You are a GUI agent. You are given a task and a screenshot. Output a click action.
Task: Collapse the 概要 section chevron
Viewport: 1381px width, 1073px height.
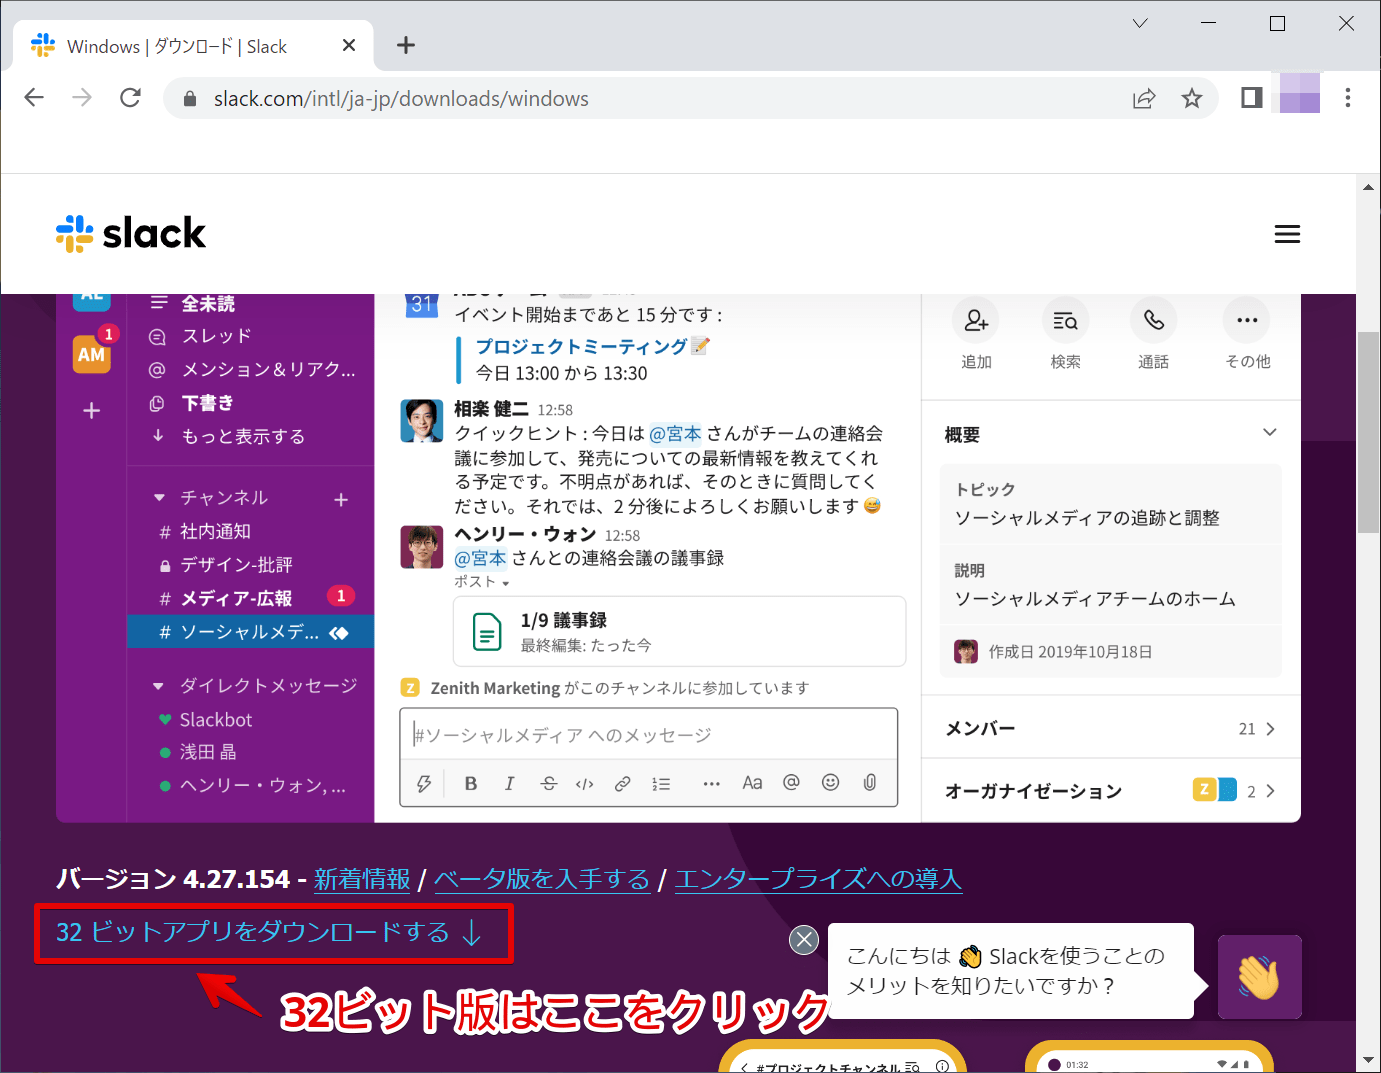pyautogui.click(x=1269, y=432)
